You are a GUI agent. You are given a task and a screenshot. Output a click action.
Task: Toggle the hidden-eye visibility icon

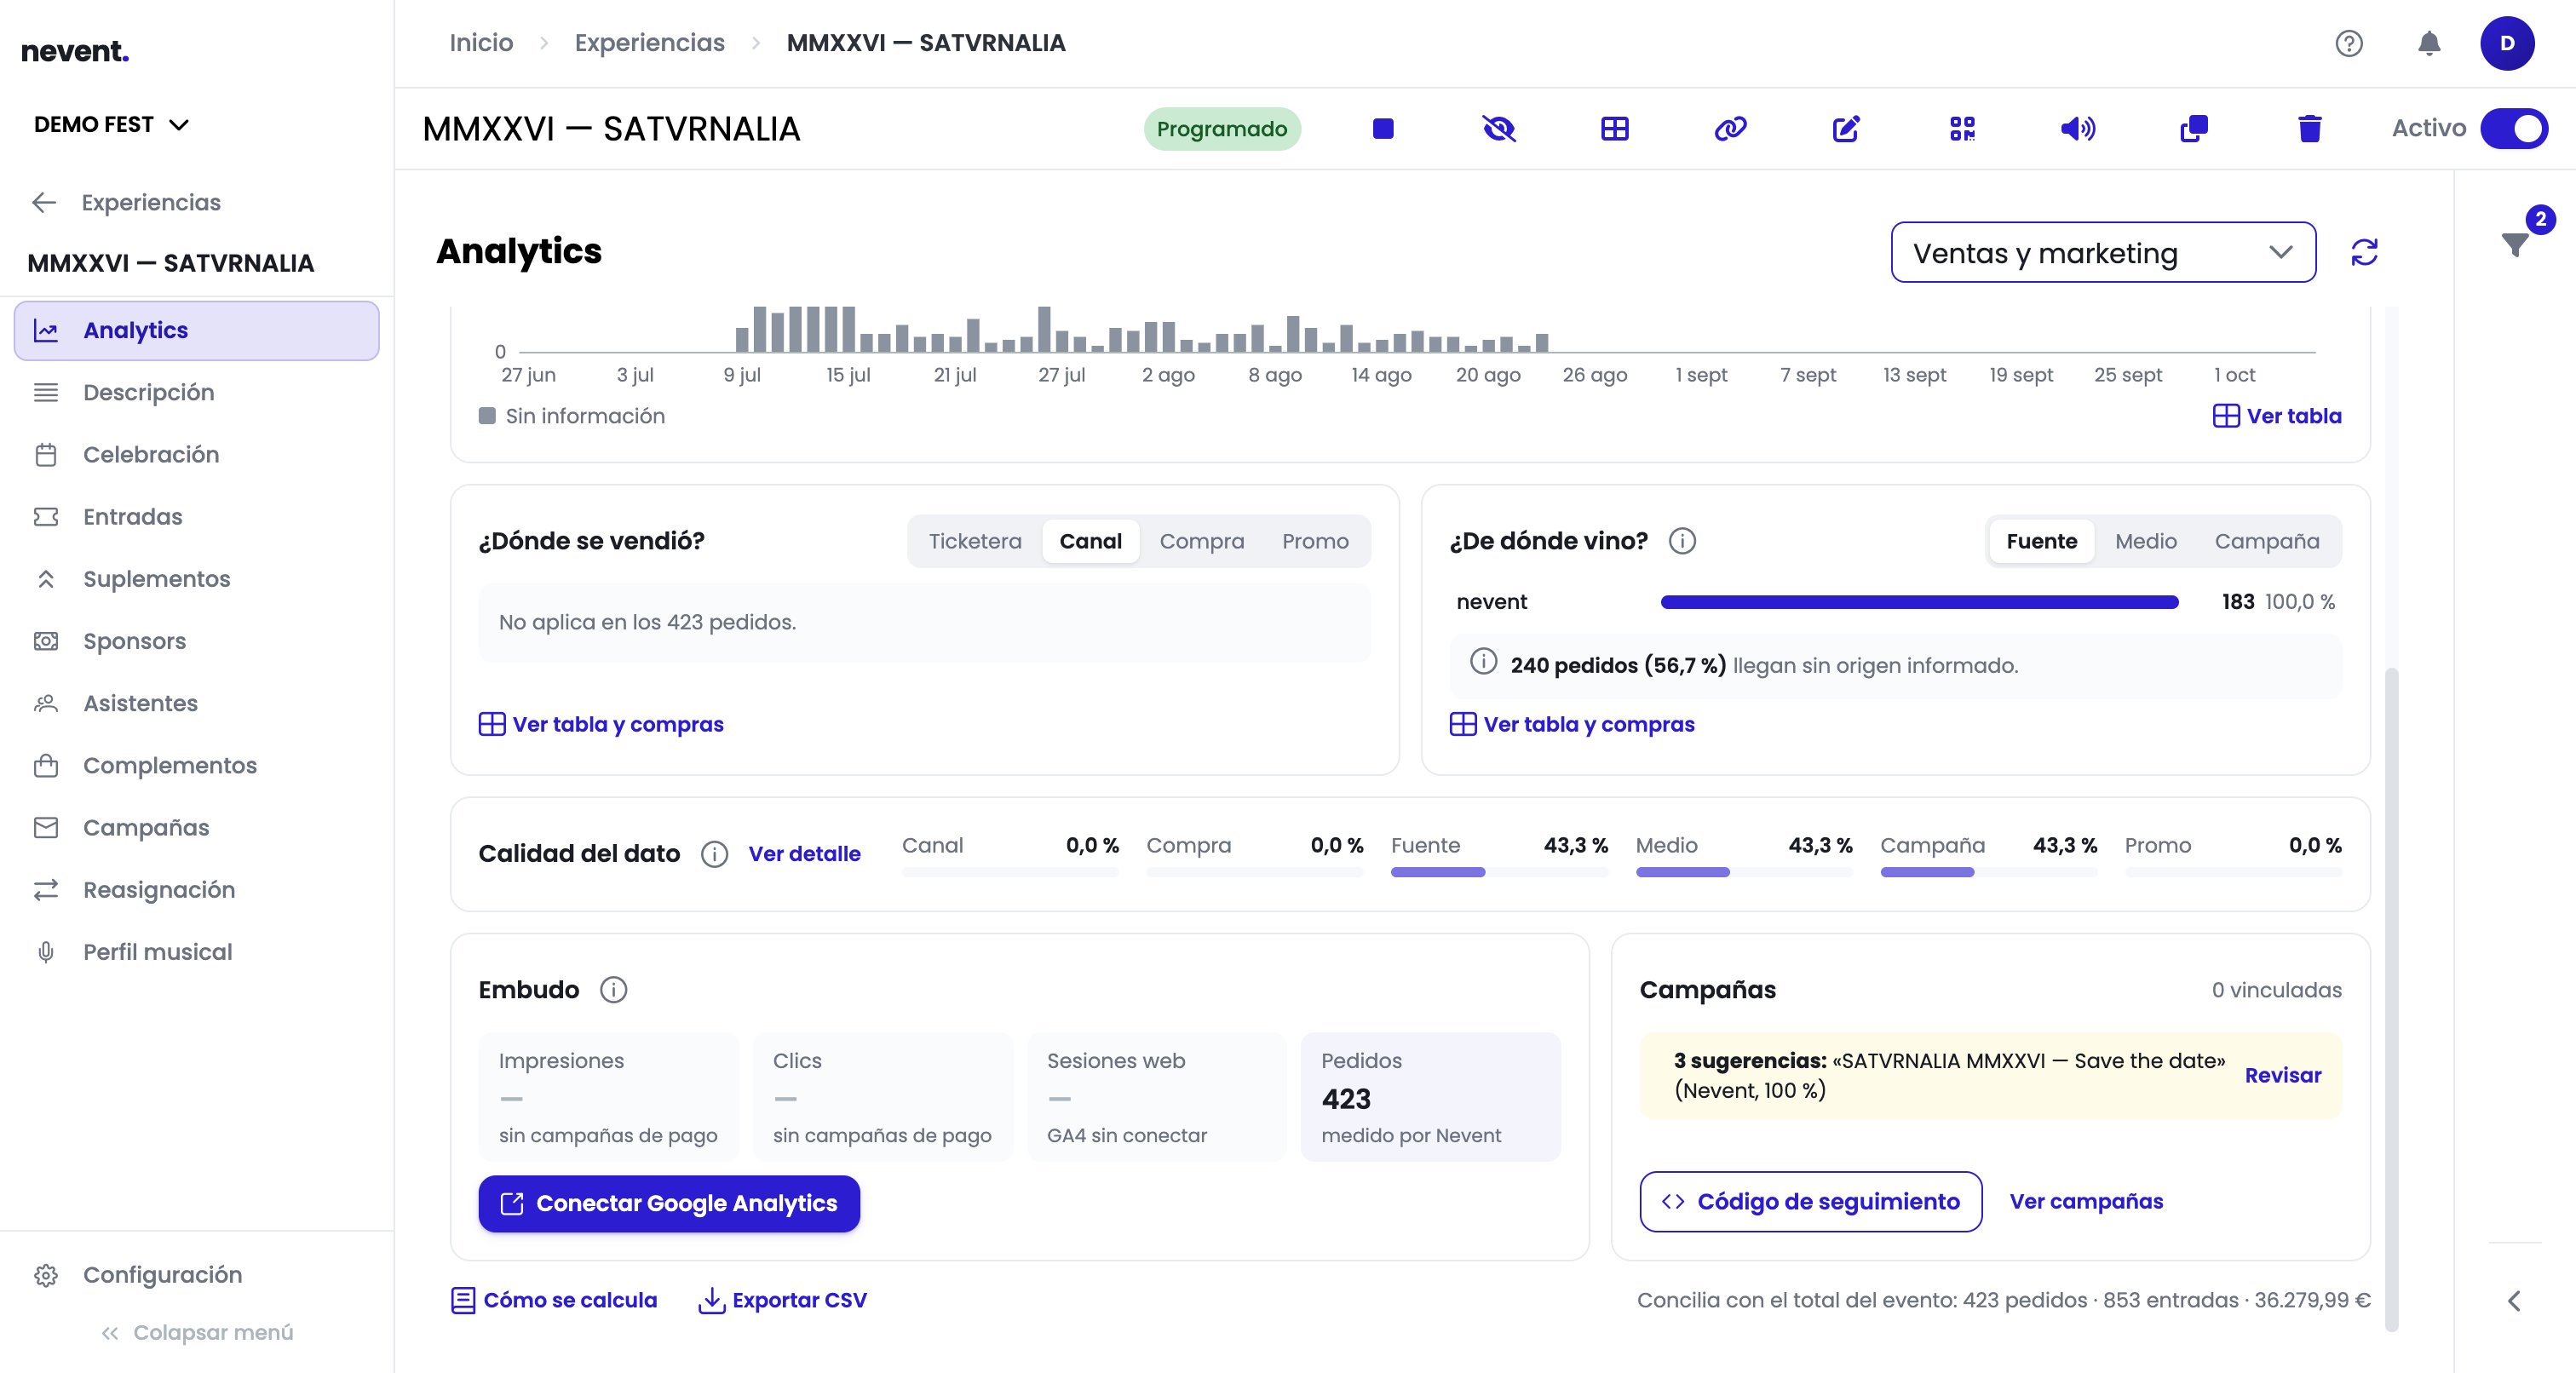point(1498,128)
